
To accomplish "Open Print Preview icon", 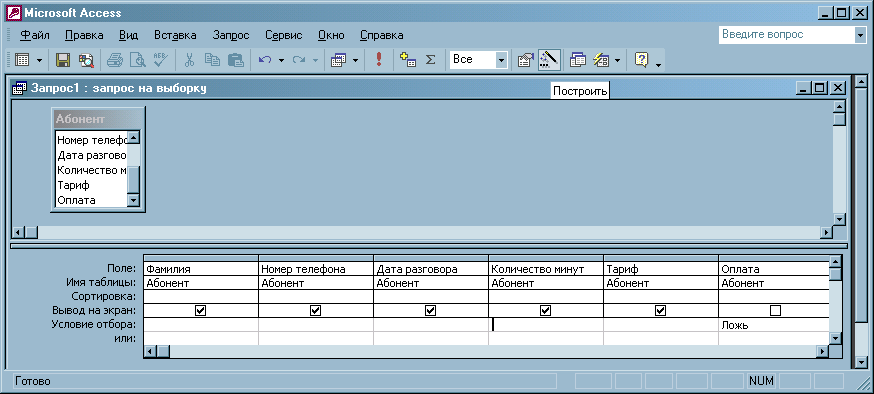I will pos(137,60).
